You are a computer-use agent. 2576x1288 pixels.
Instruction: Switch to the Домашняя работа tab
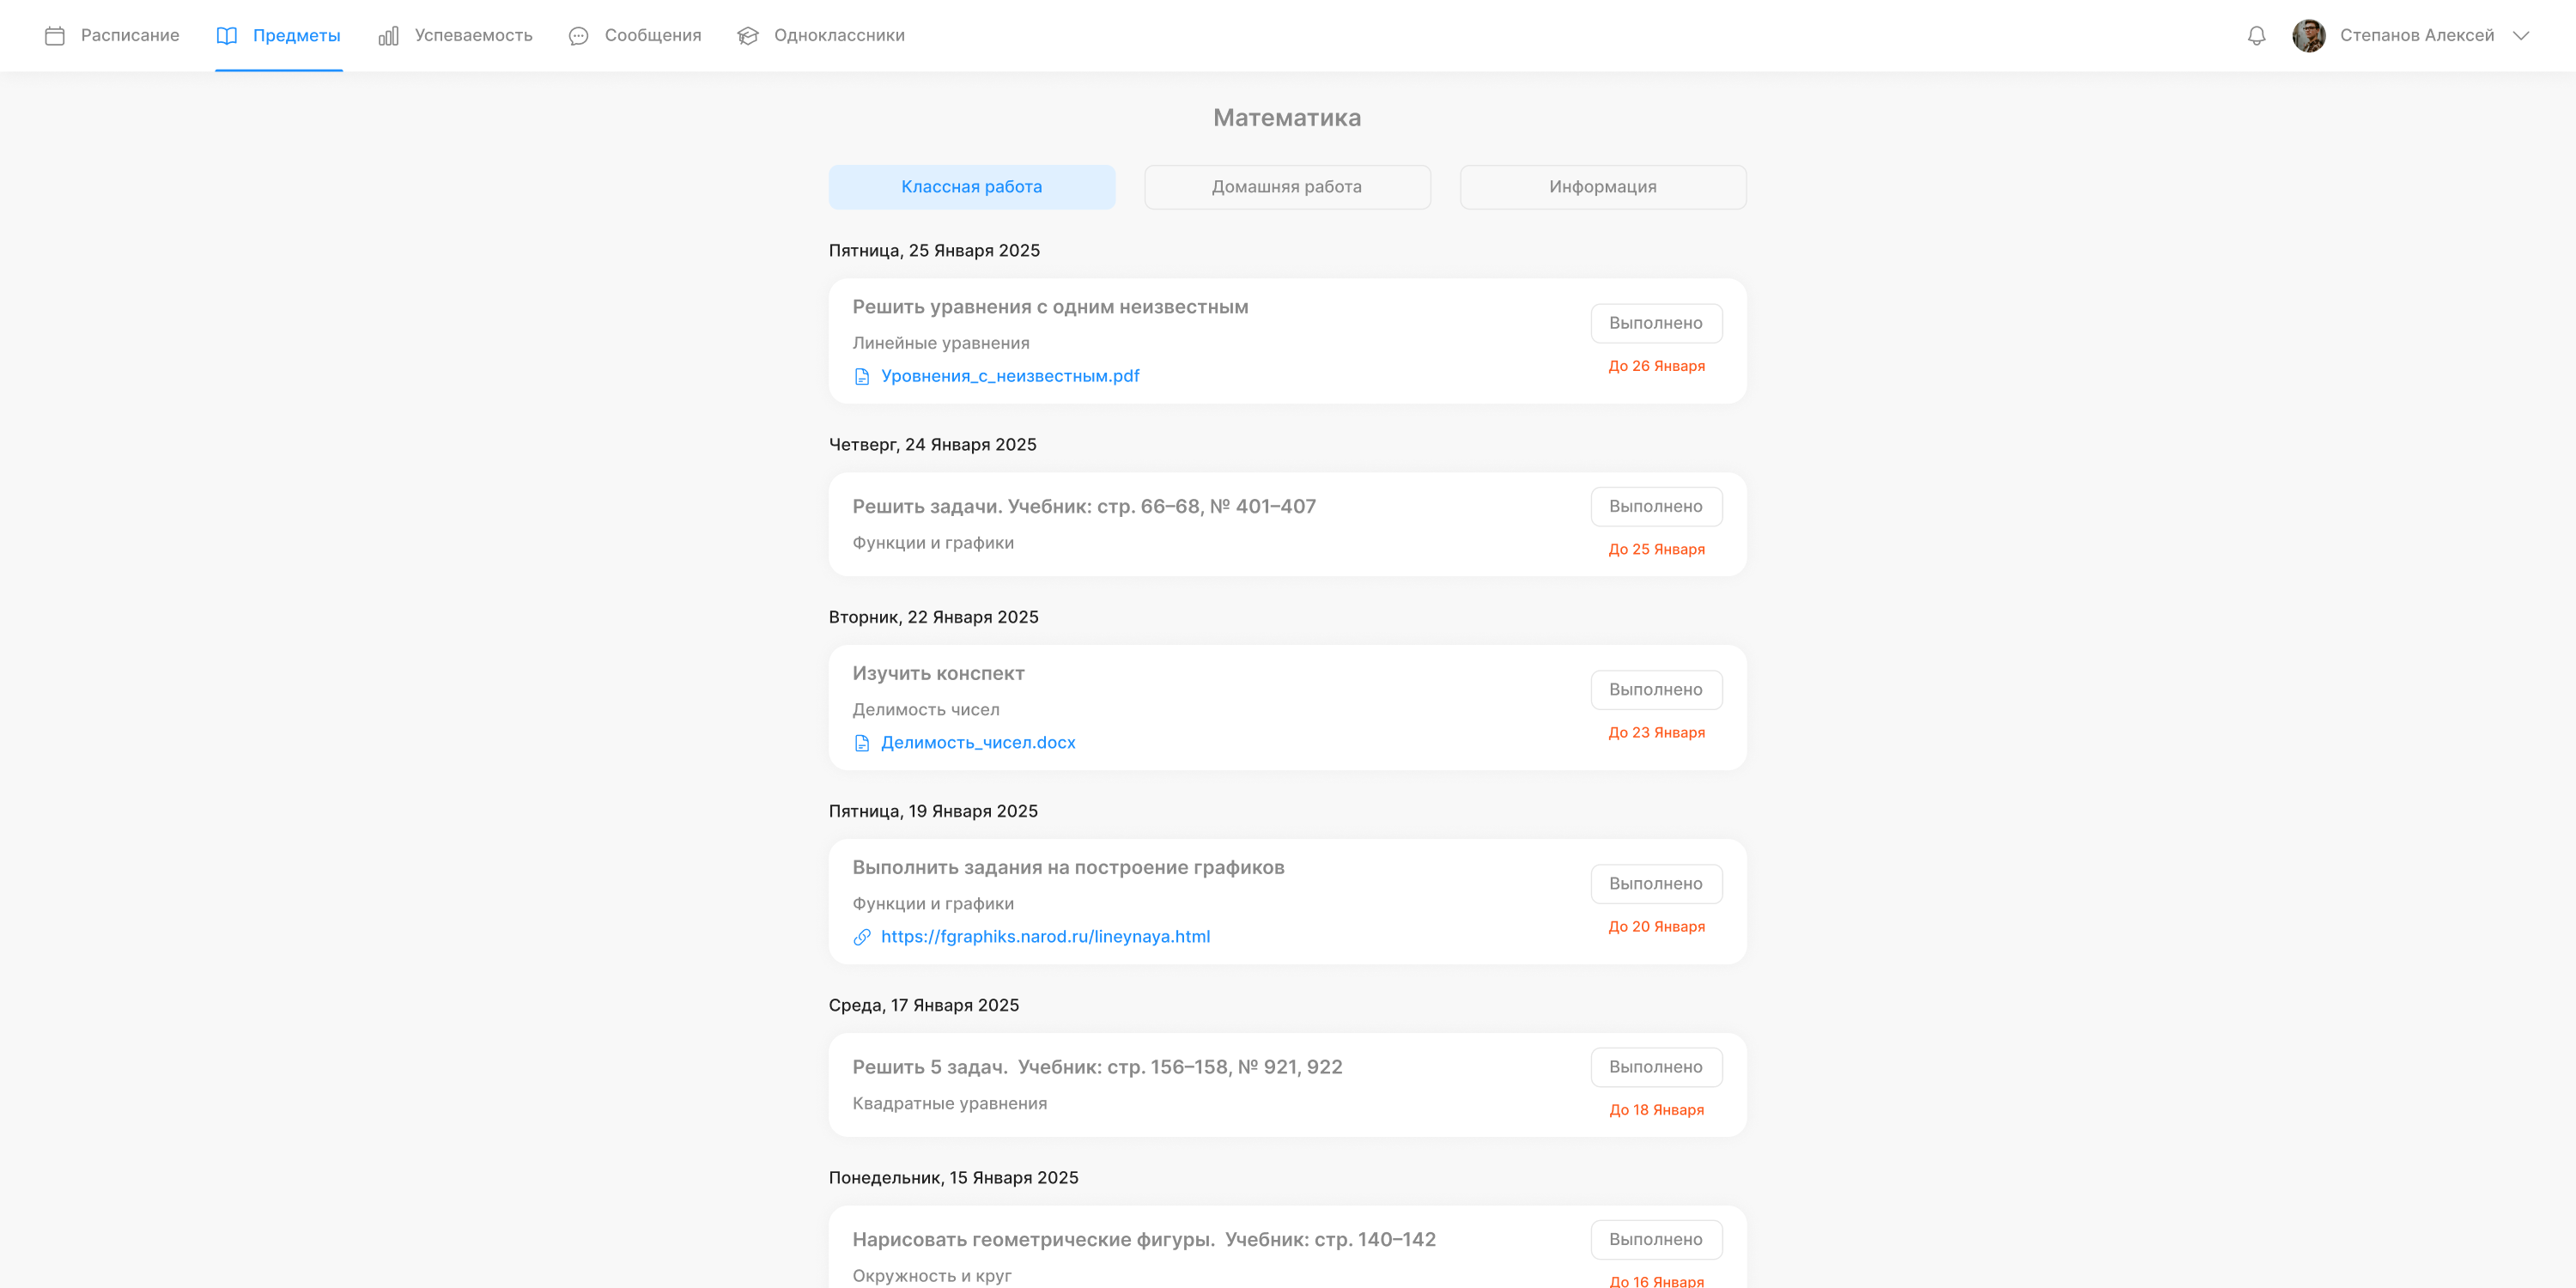pyautogui.click(x=1286, y=187)
